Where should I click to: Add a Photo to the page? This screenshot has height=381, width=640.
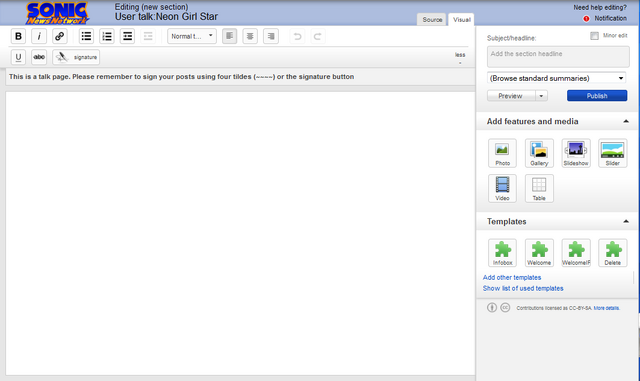click(502, 153)
